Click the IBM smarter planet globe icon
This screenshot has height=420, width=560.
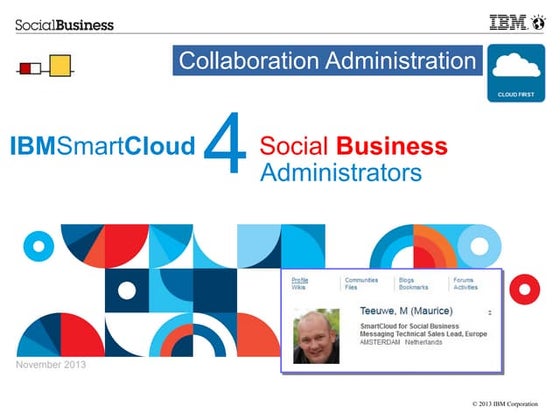coord(538,22)
